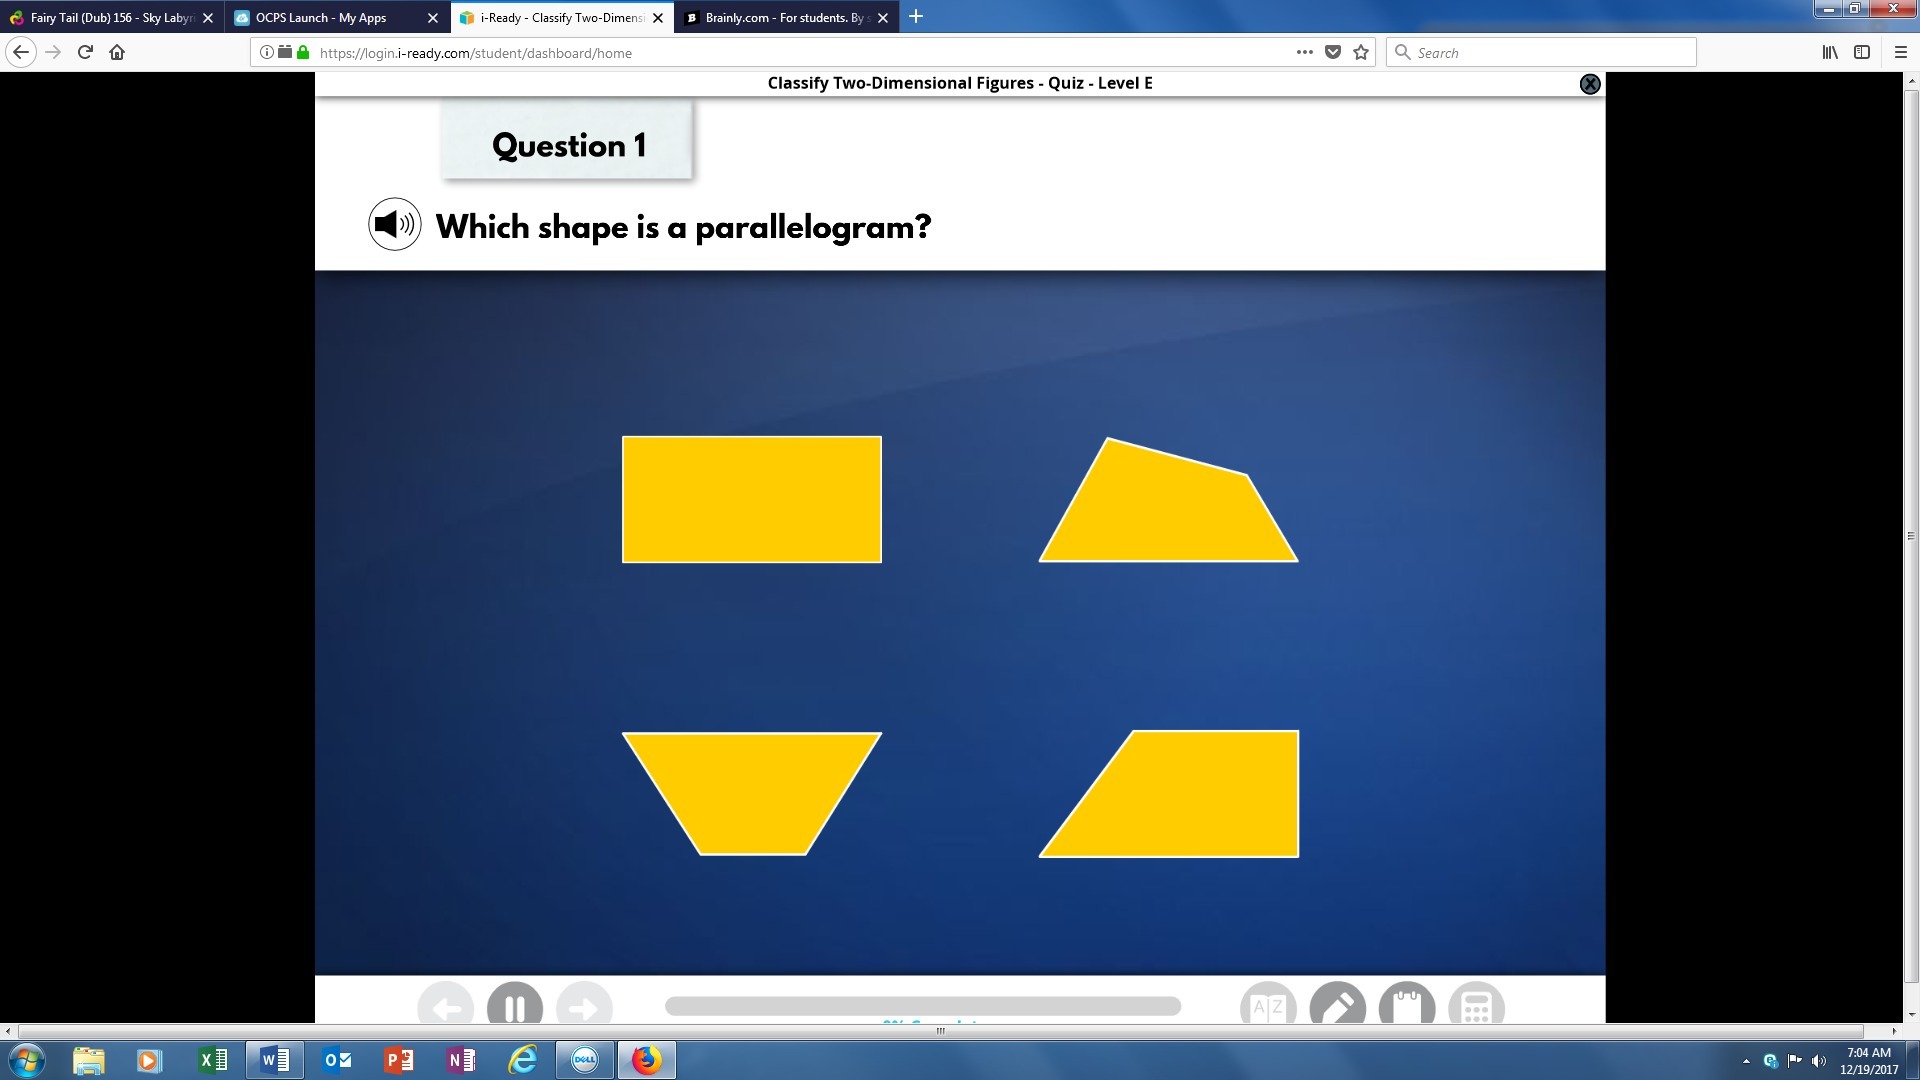This screenshot has width=1920, height=1080.
Task: Bookmark this page with star icon
Action: tap(1361, 53)
